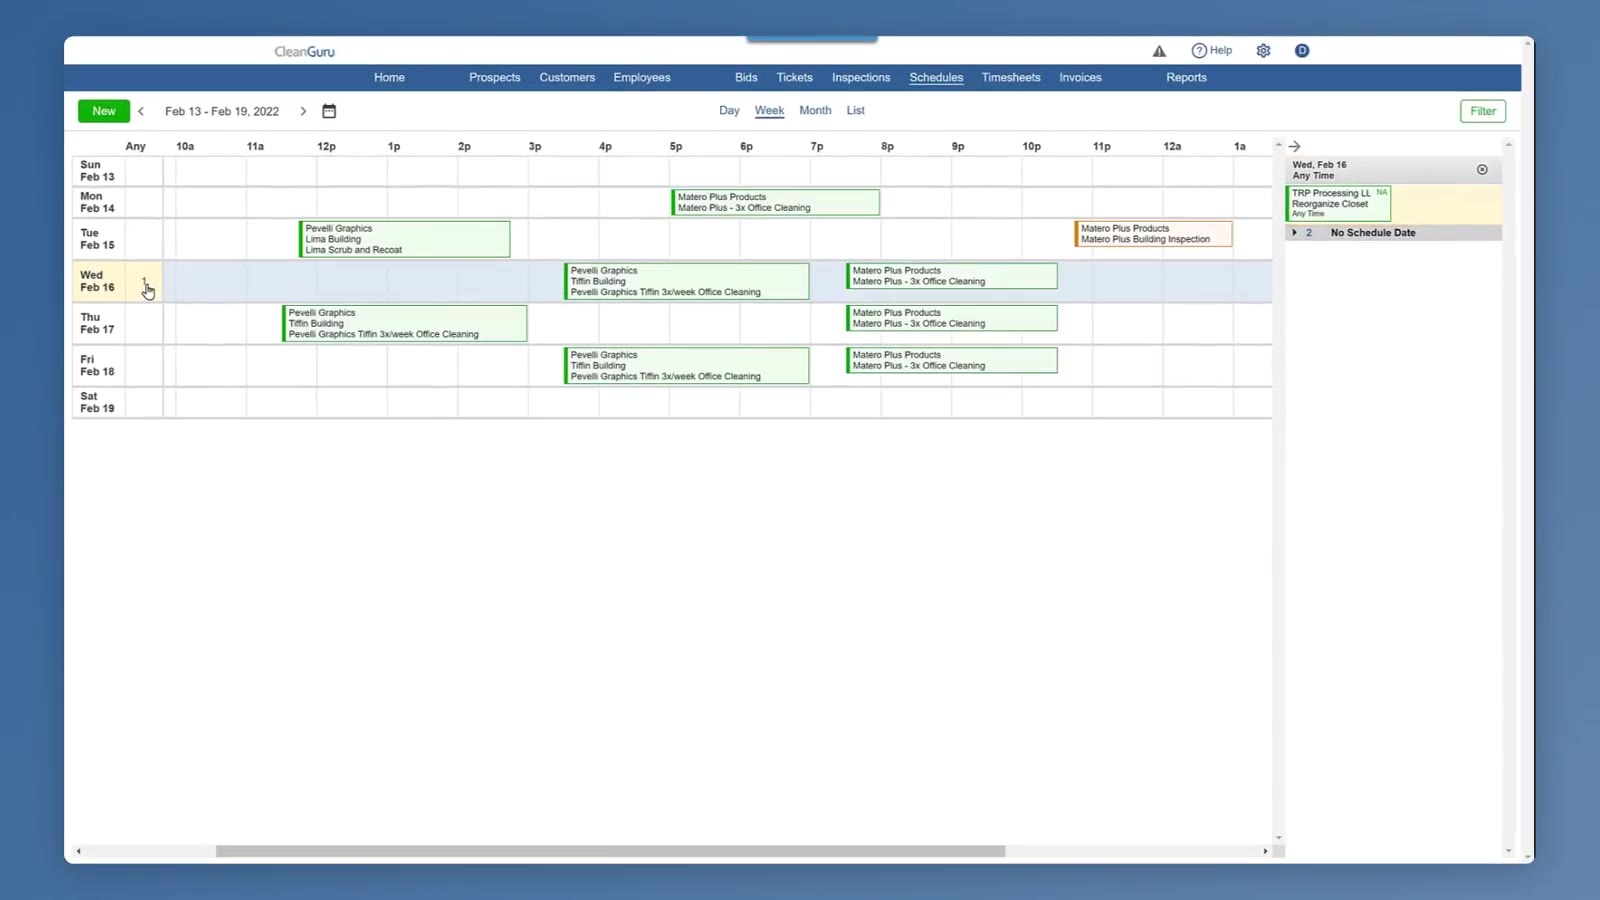Open the Invoices menu
Screen dimensions: 1600x900
point(1080,78)
